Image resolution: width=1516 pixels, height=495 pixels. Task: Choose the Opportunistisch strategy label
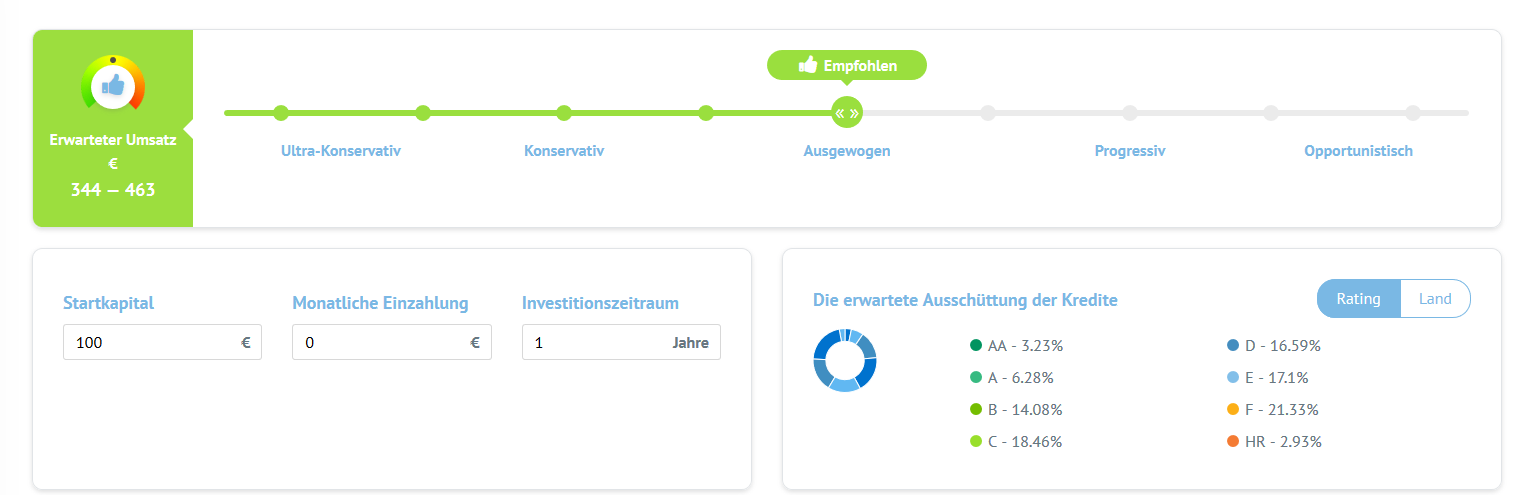[x=1358, y=152]
